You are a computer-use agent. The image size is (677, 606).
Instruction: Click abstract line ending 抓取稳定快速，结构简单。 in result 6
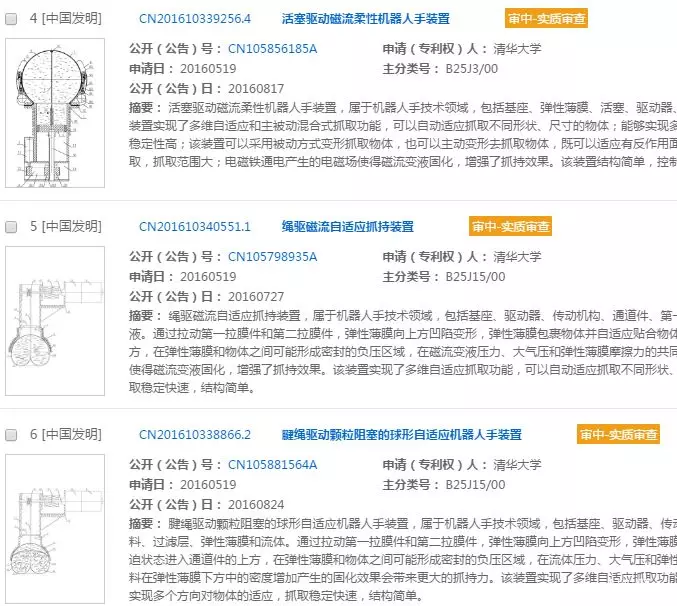point(275,596)
